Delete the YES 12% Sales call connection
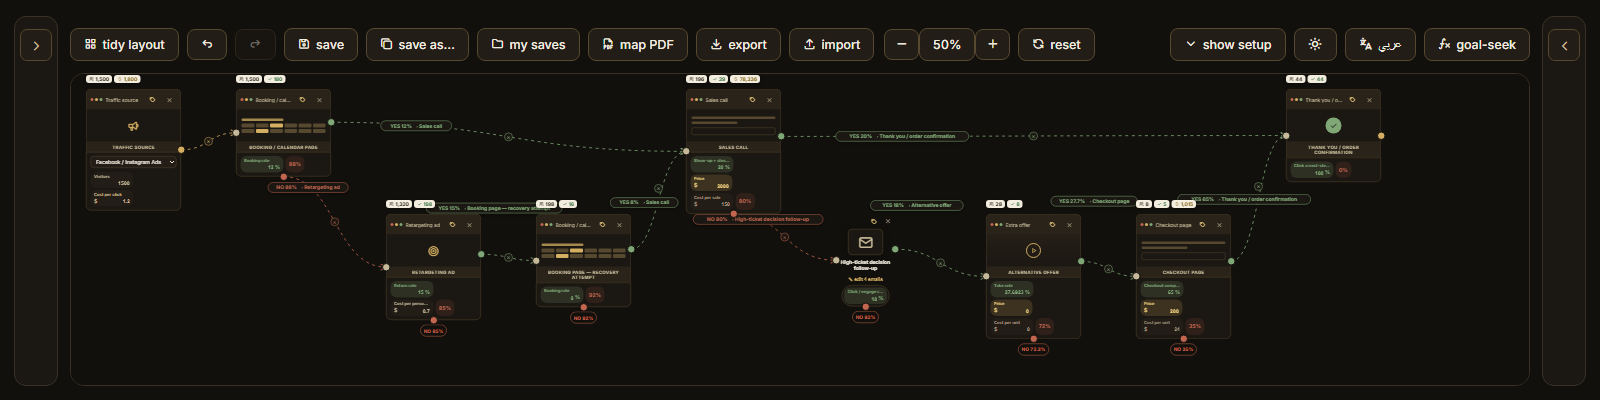Image resolution: width=1600 pixels, height=400 pixels. 508,137
